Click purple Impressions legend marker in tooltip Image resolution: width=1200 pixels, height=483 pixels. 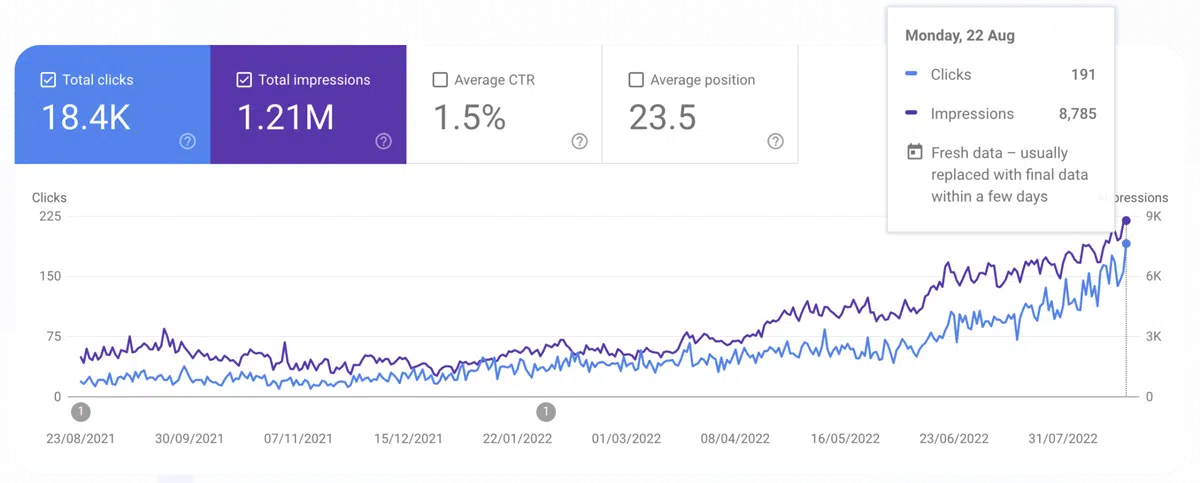911,114
